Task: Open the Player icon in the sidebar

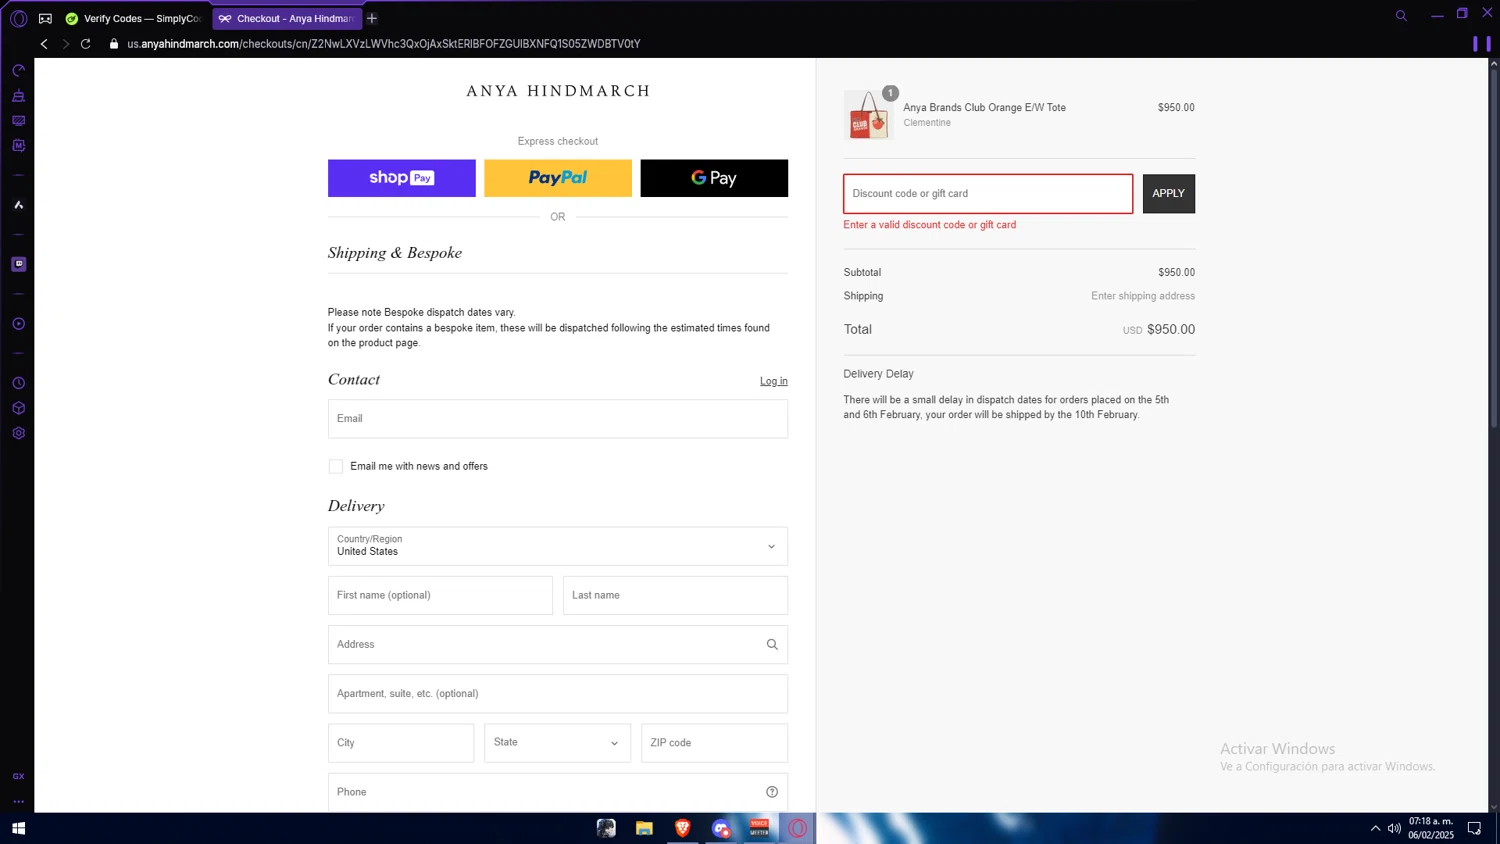Action: point(18,324)
